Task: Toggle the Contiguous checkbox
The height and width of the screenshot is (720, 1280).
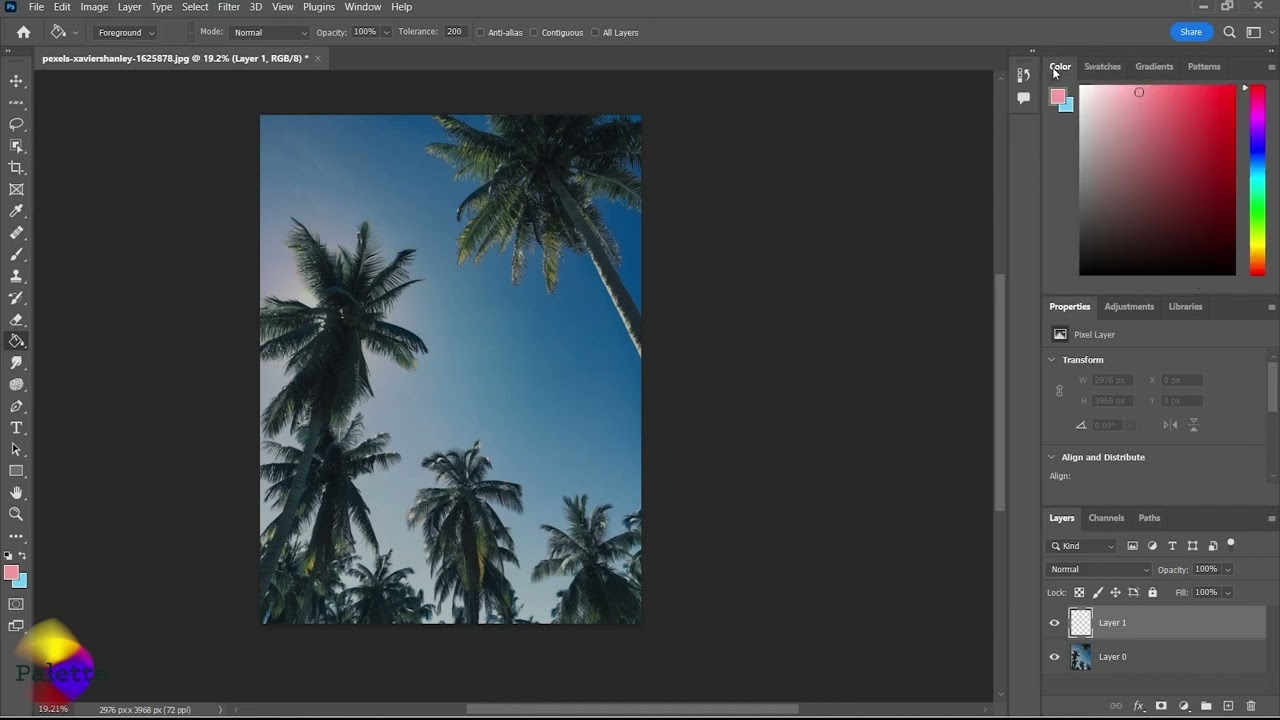Action: click(534, 33)
